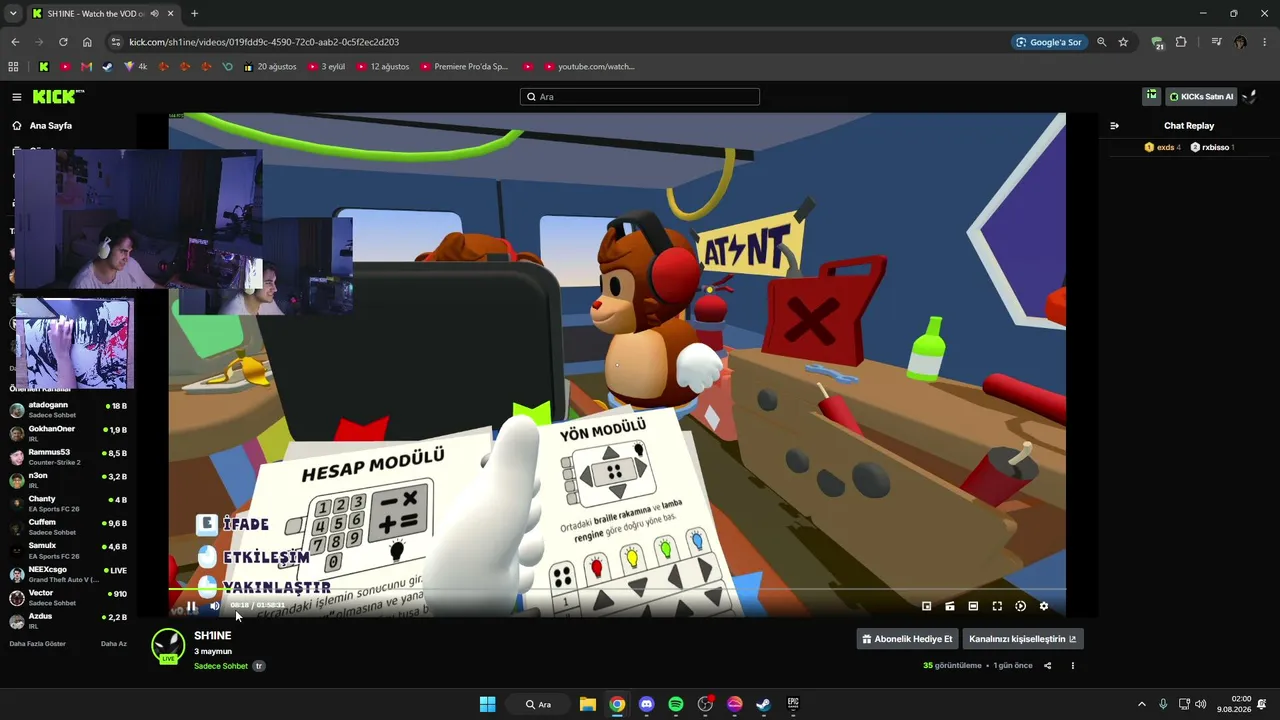Image resolution: width=1280 pixels, height=720 pixels.
Task: Click the address bar URL
Action: point(264,42)
